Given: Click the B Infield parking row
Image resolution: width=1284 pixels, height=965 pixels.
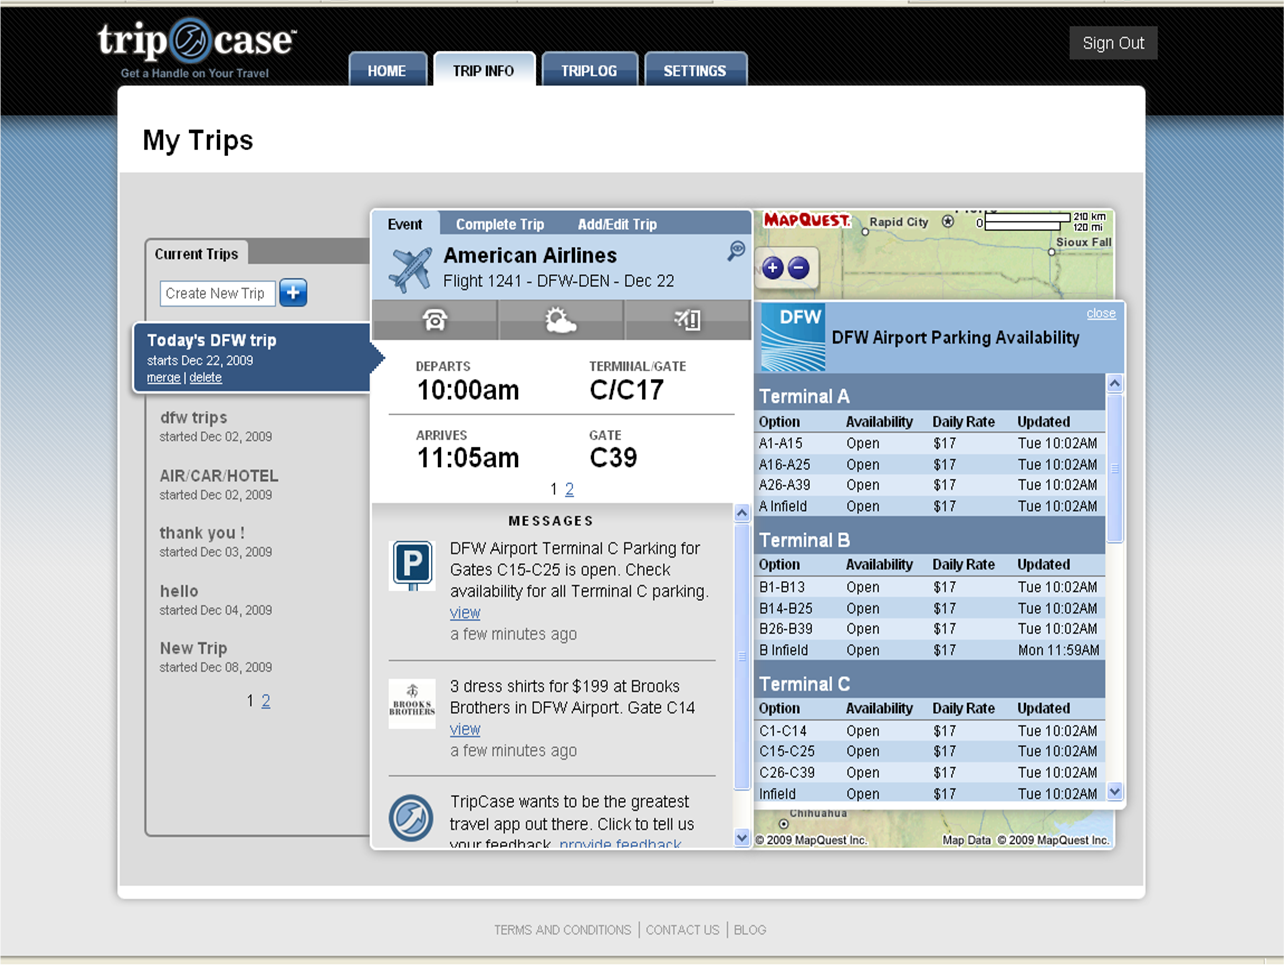Looking at the screenshot, I should pyautogui.click(x=930, y=650).
